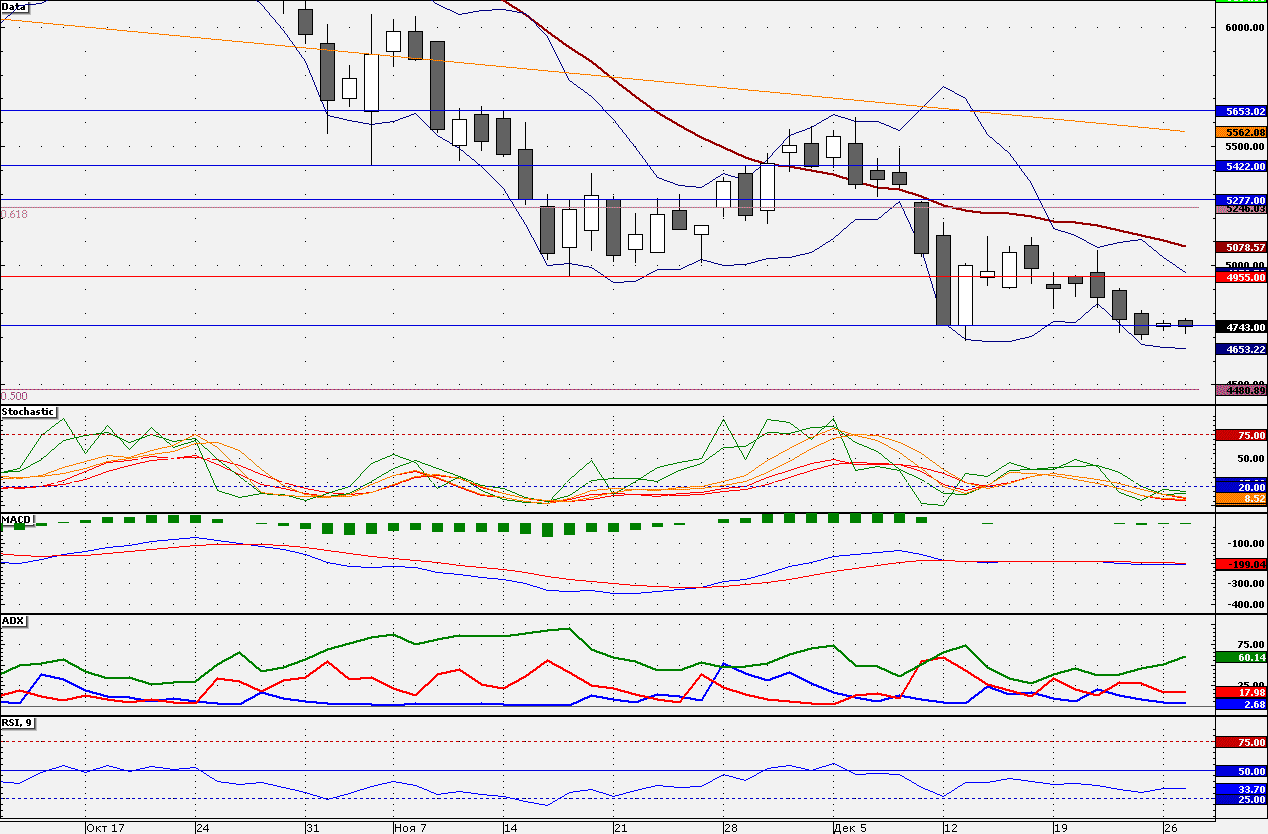Click the black 4743.00 current price tag
This screenshot has height=834, width=1268.
click(1240, 327)
